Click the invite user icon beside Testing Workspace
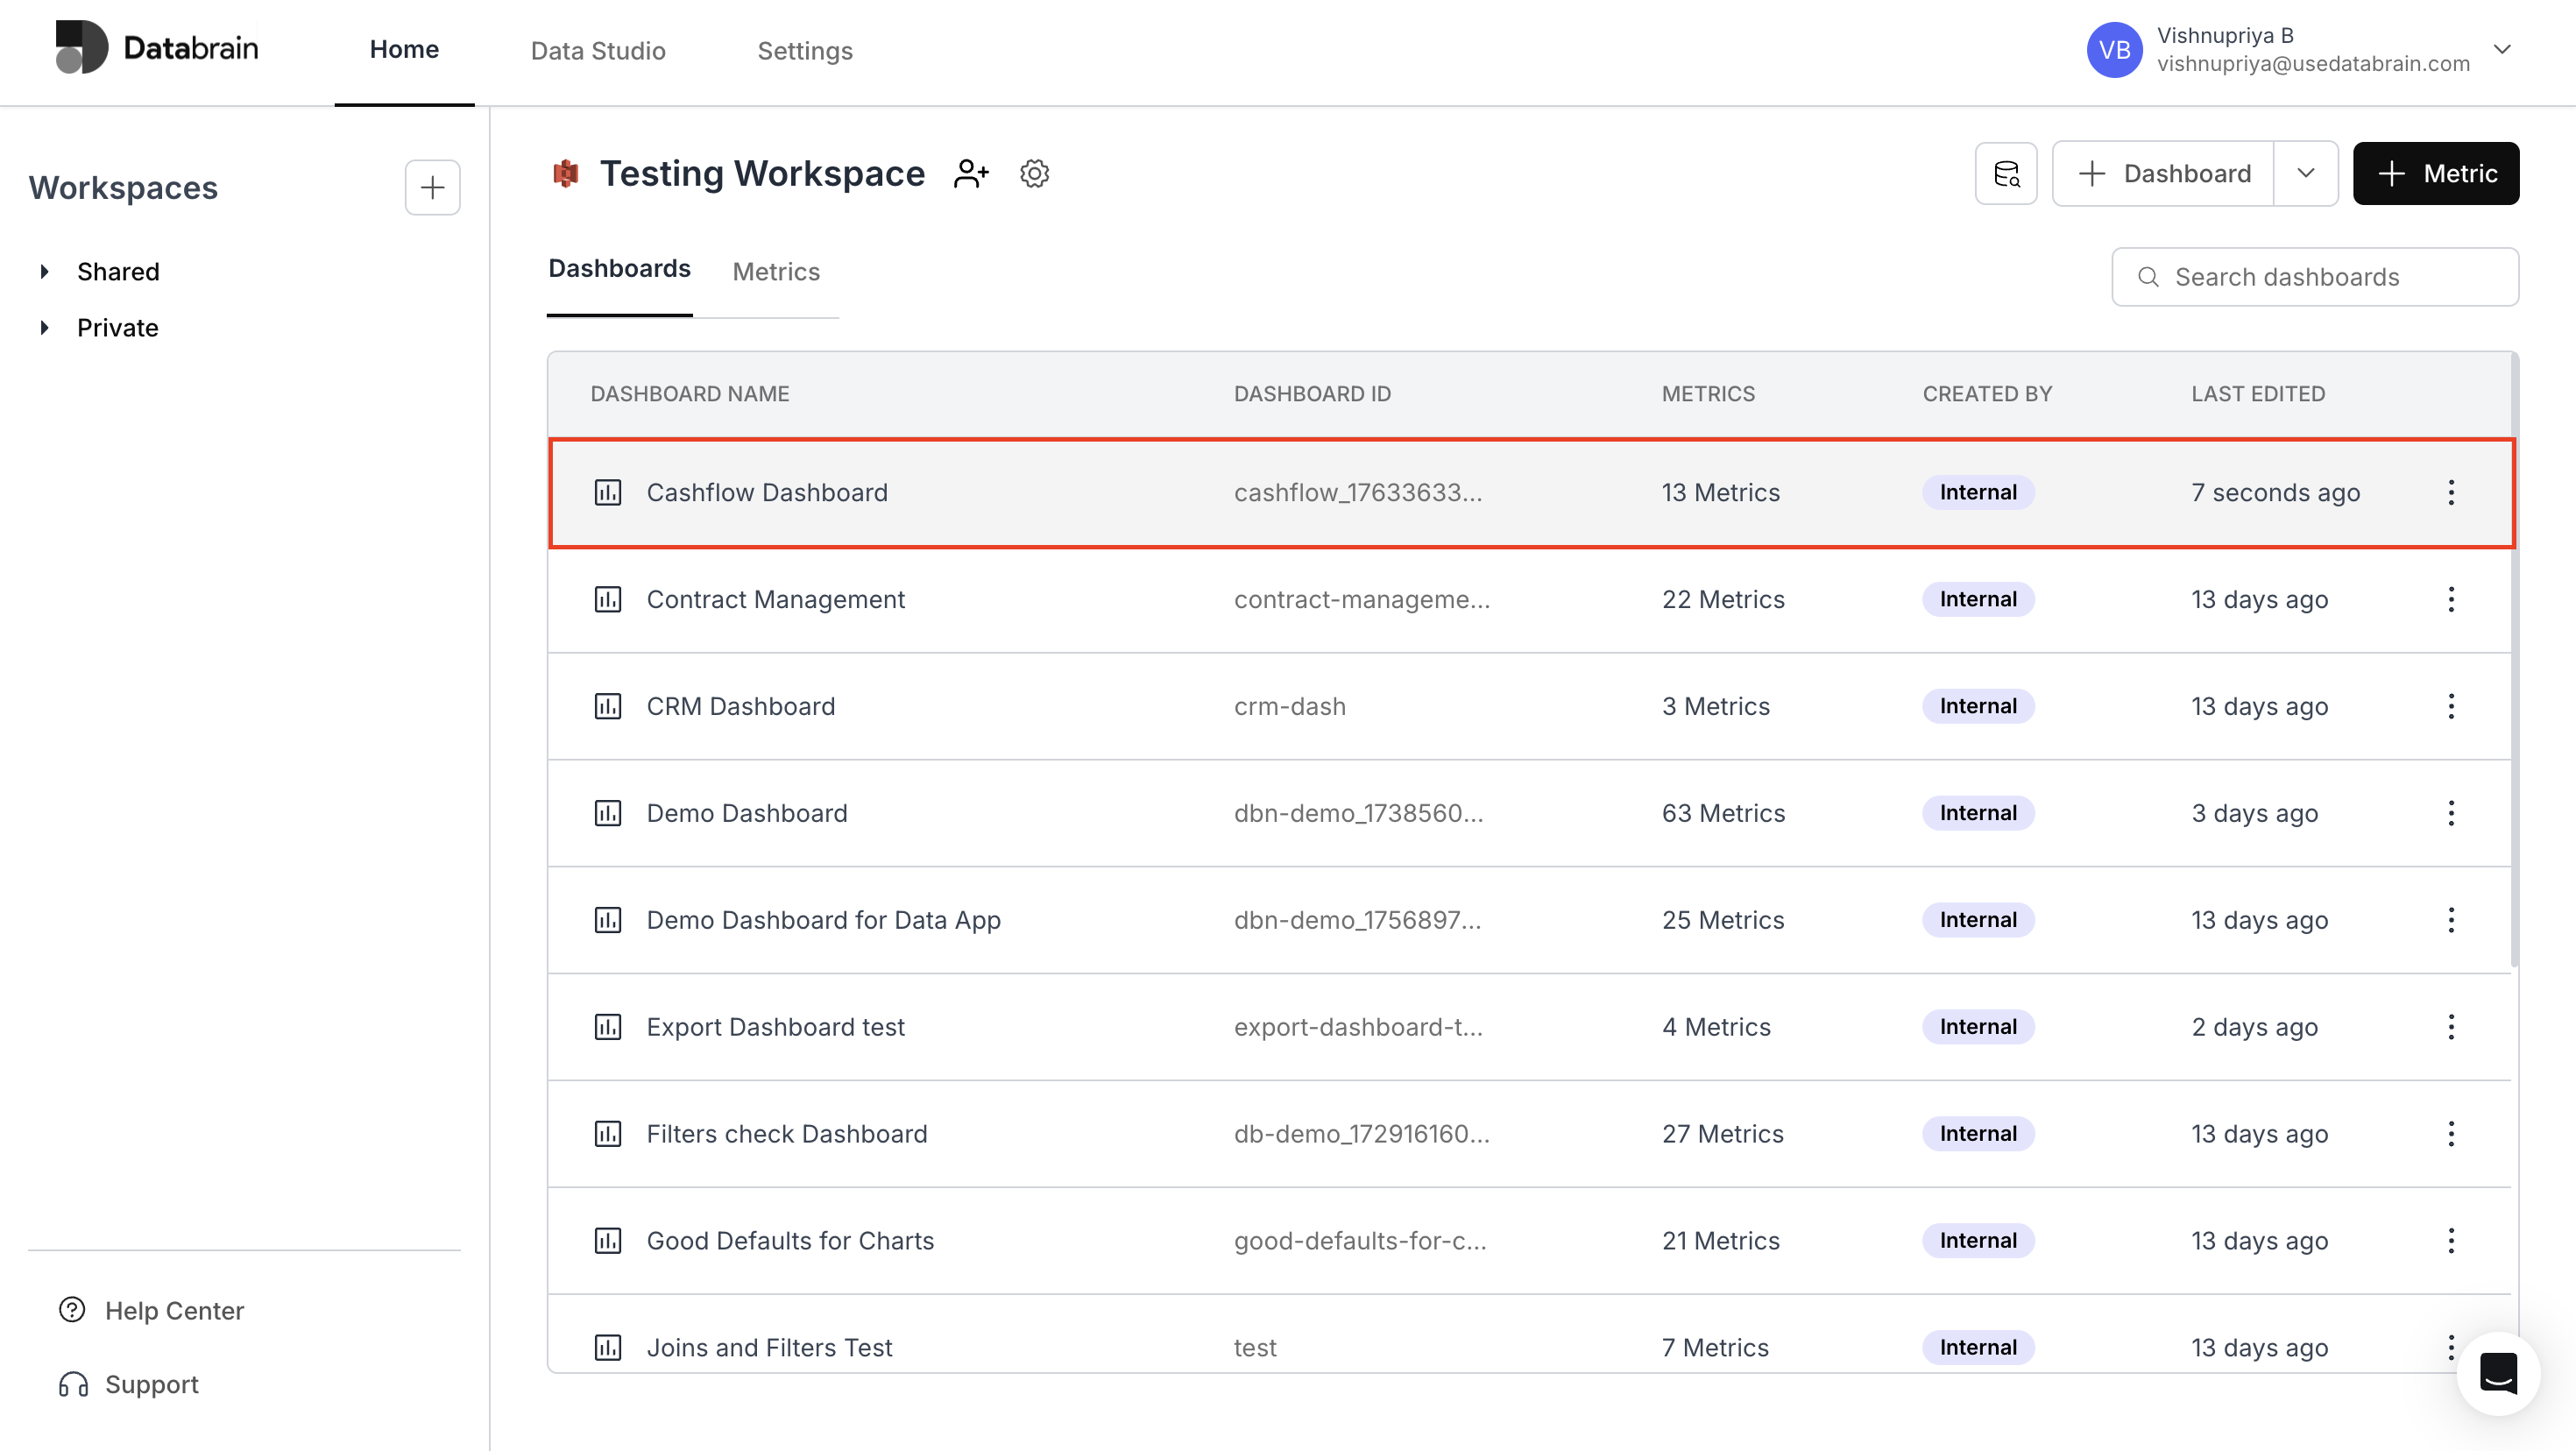The width and height of the screenshot is (2576, 1451). point(970,174)
